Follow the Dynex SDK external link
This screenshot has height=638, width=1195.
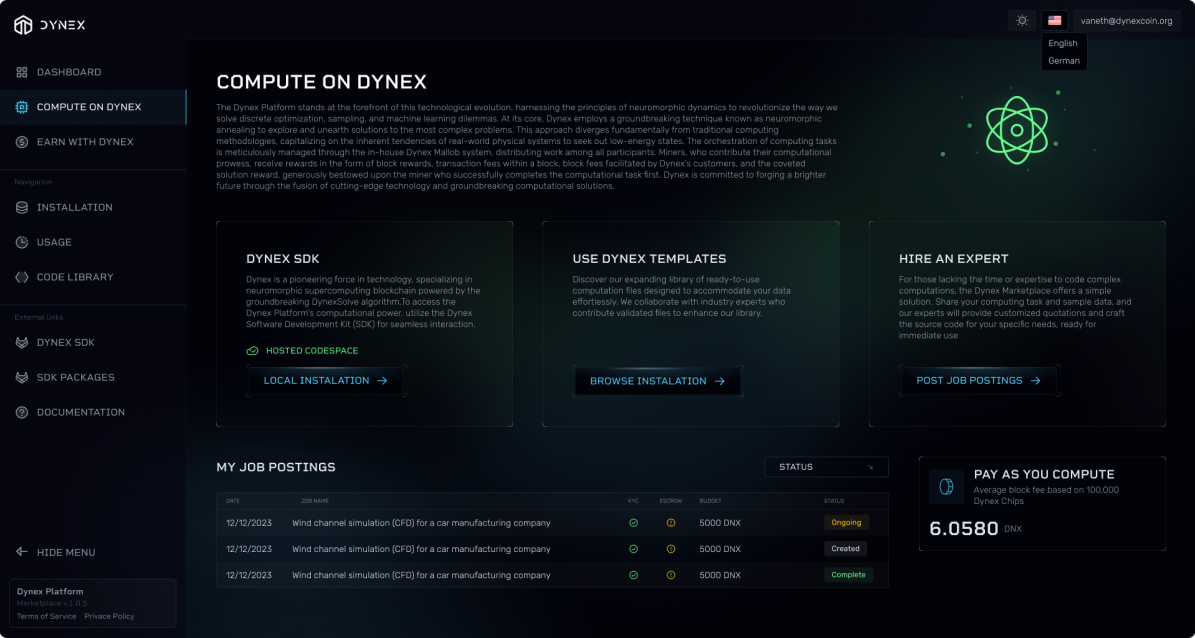coord(93,343)
